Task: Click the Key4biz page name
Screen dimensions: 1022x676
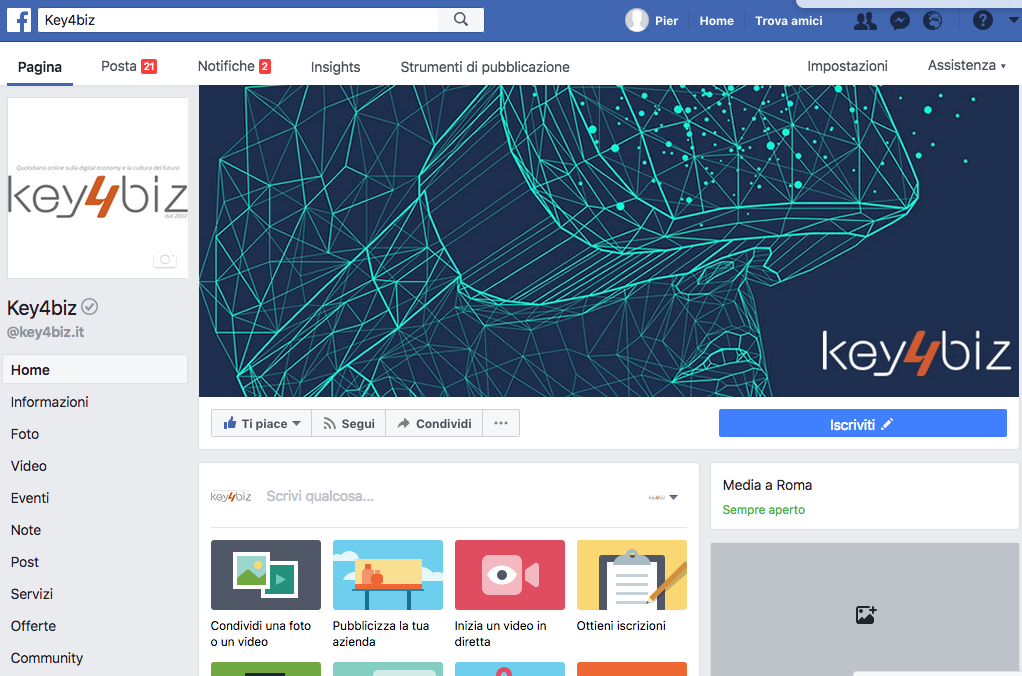Action: click(x=42, y=308)
